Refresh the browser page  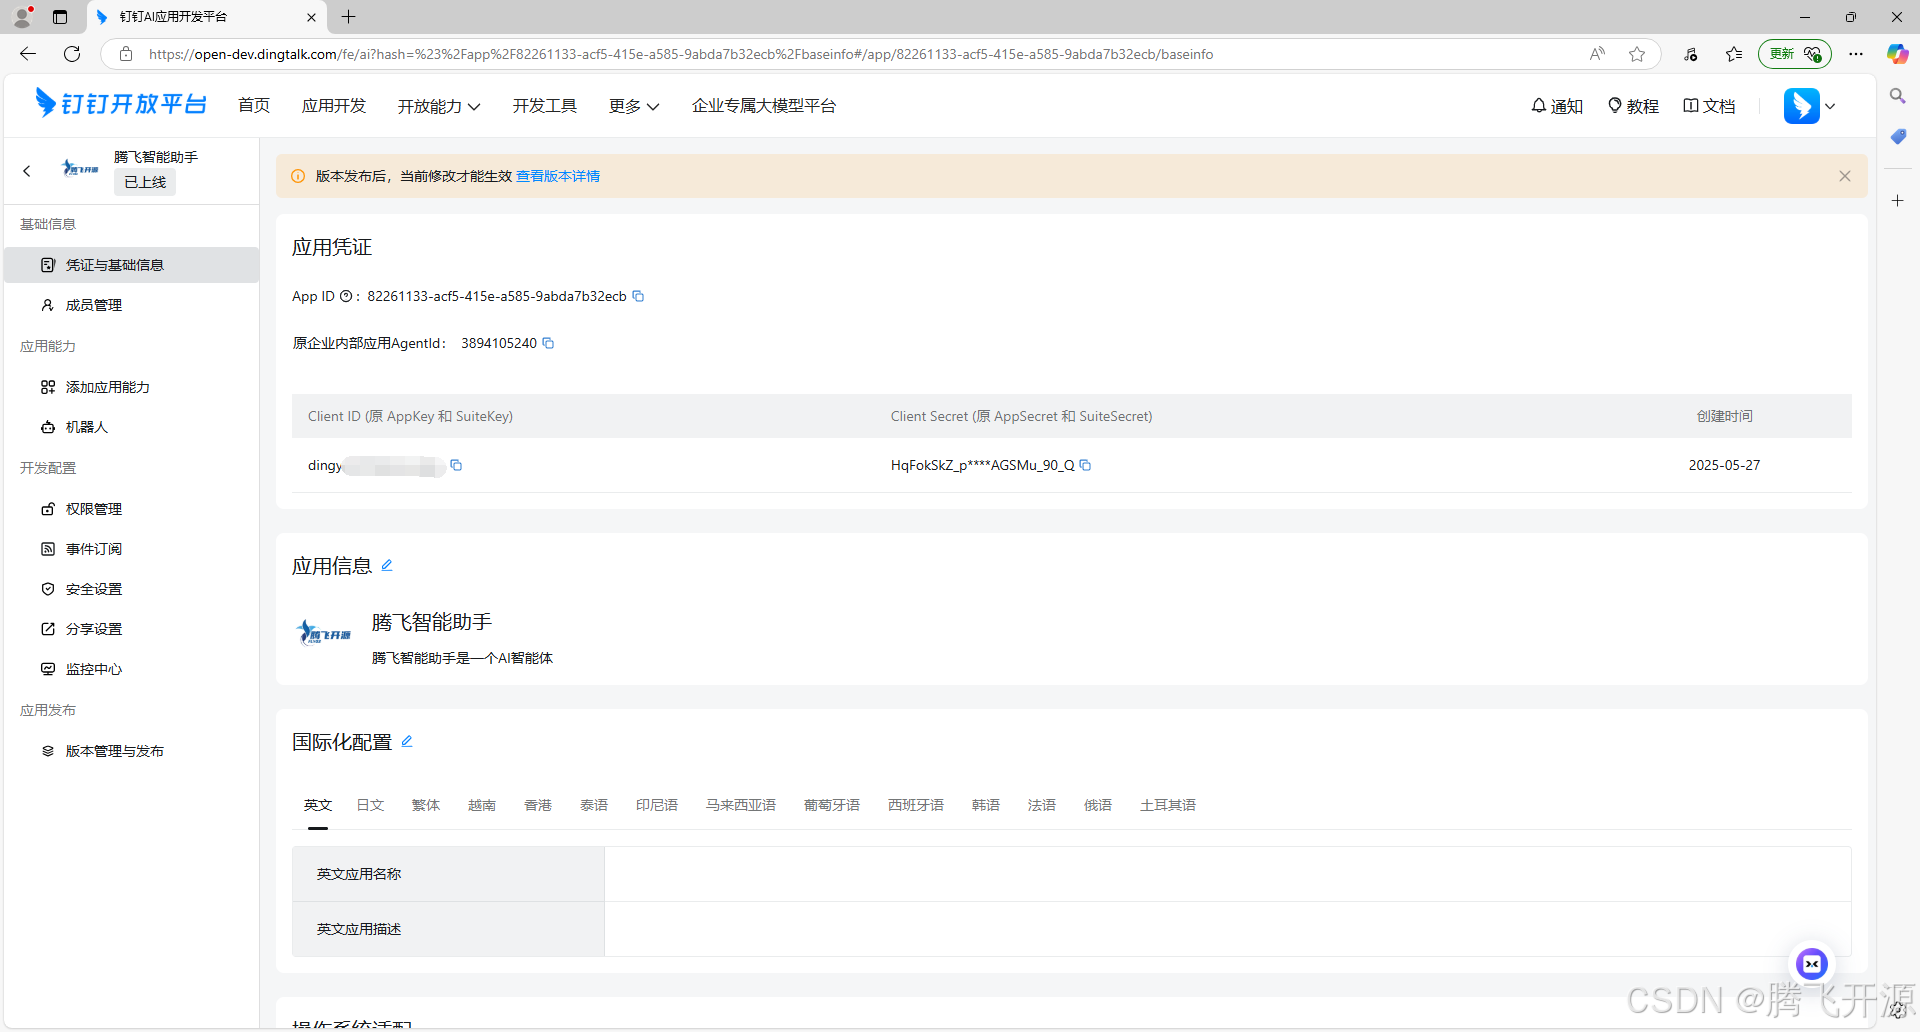pos(72,54)
